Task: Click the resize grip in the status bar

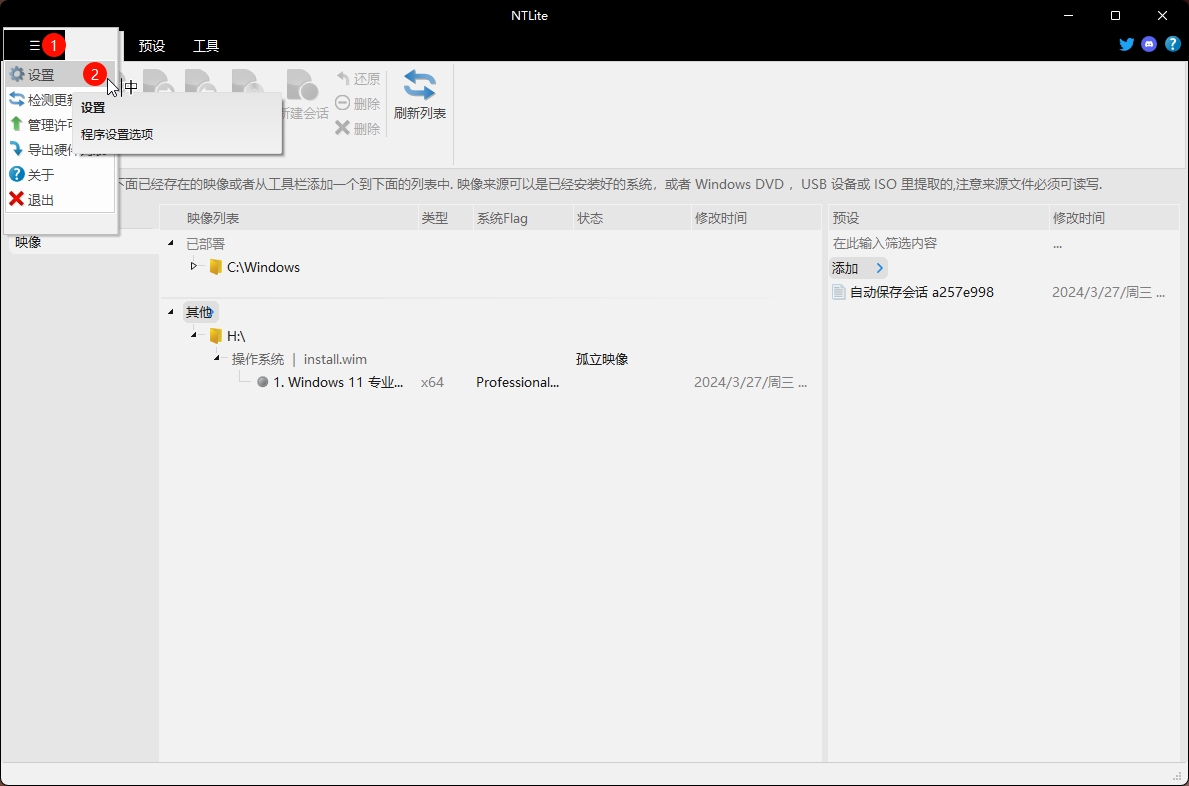Action: 1177,775
